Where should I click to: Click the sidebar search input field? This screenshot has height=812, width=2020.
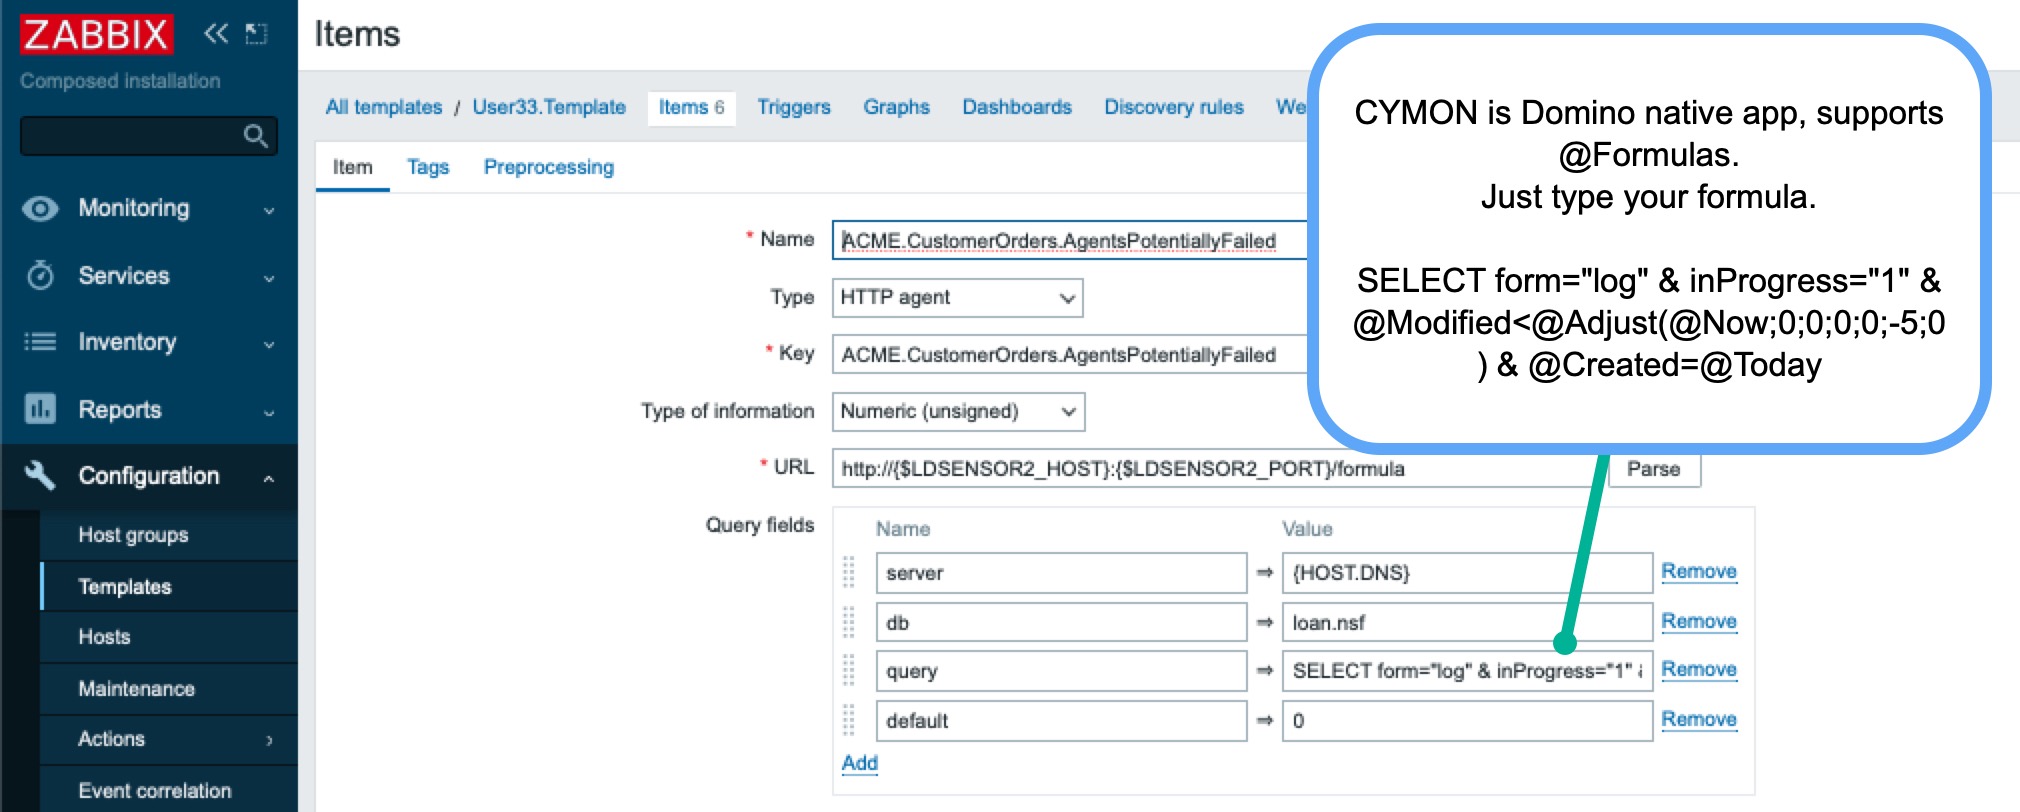(149, 135)
